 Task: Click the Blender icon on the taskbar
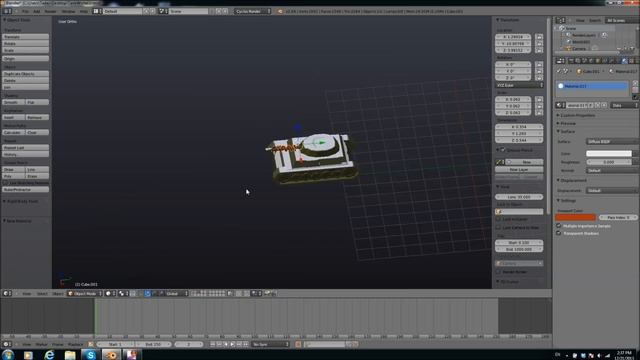coord(111,355)
